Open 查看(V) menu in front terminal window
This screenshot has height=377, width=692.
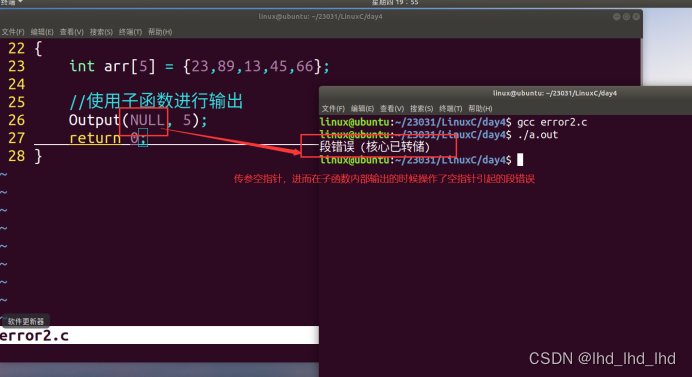click(392, 109)
